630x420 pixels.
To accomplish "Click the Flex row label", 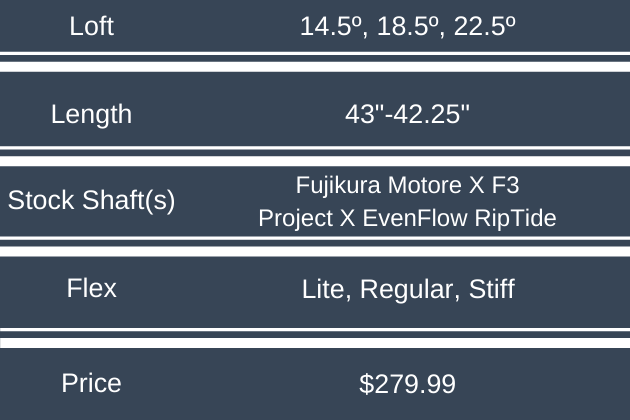I will pos(91,289).
